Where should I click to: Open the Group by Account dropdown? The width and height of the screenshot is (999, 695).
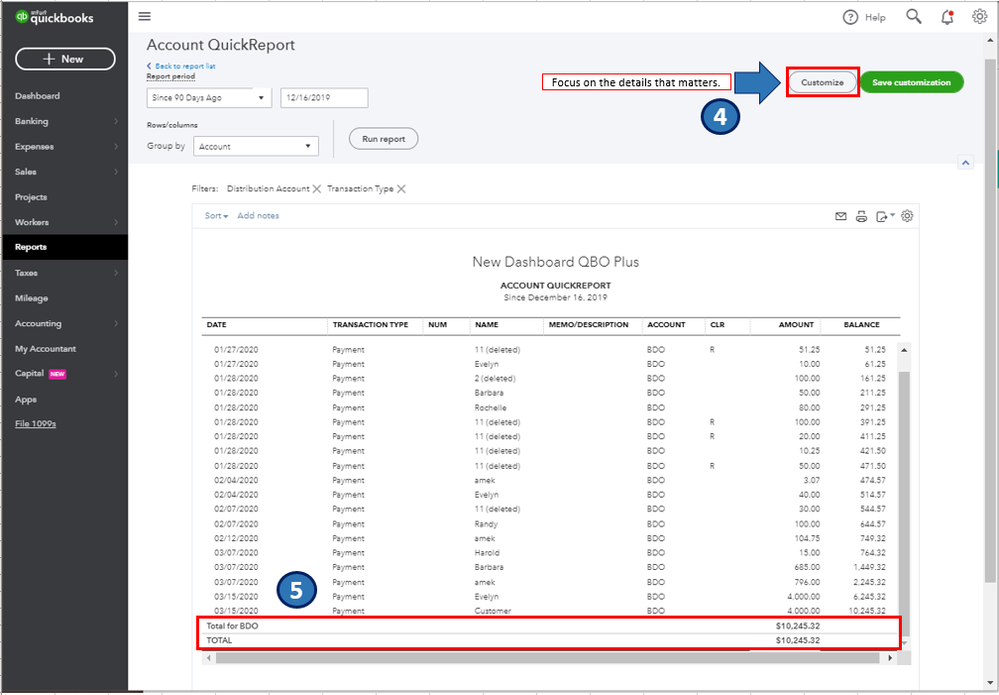pyautogui.click(x=255, y=146)
